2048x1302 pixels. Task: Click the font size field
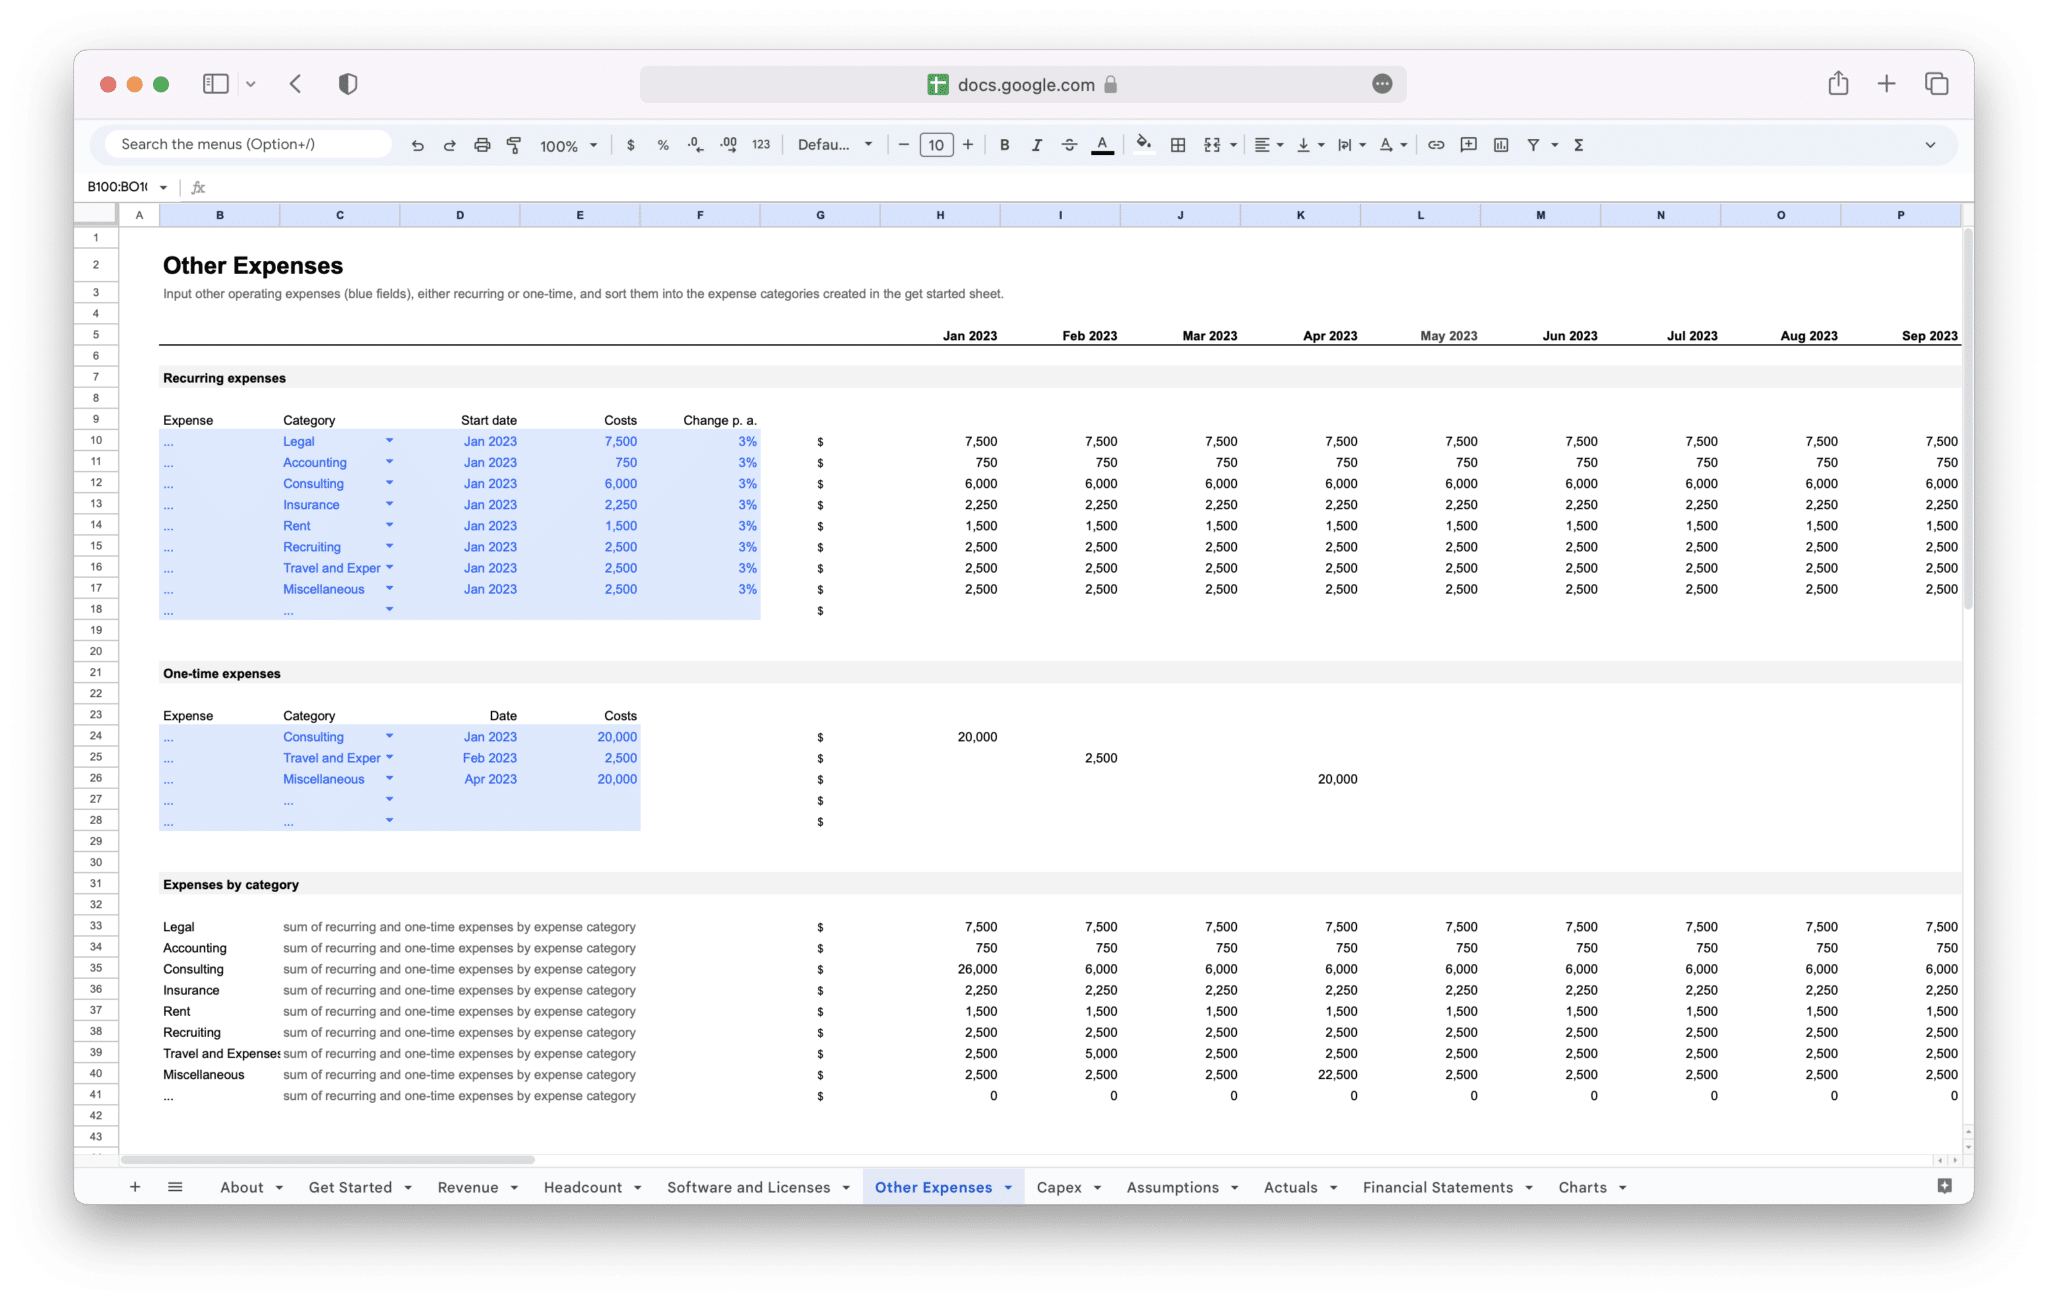936,145
